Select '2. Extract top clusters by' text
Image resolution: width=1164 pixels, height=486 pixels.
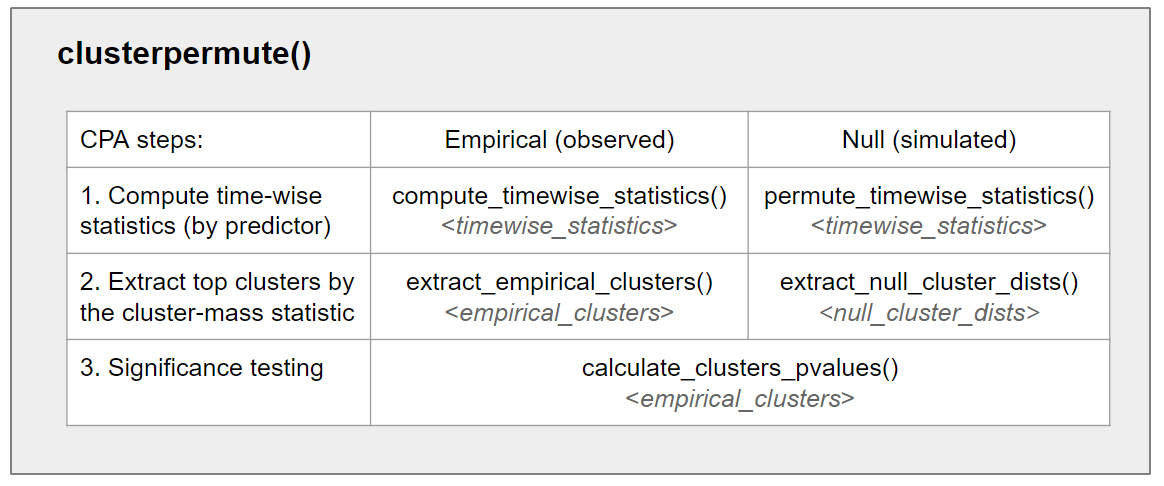pos(217,283)
